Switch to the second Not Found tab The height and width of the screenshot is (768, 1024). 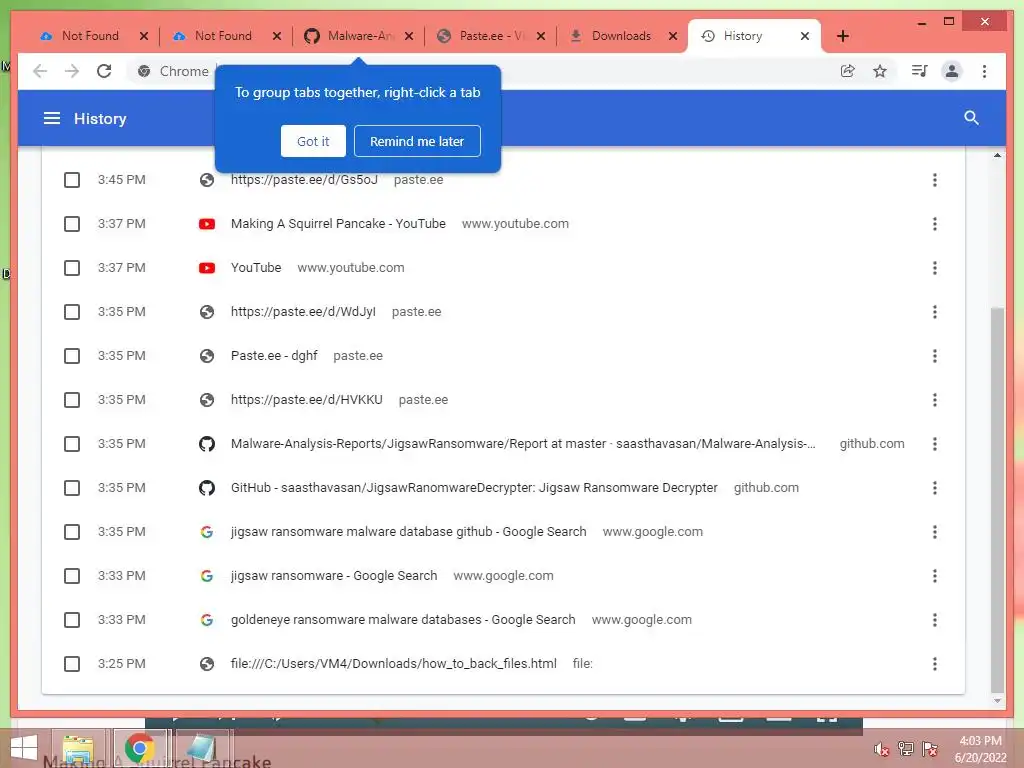223,36
